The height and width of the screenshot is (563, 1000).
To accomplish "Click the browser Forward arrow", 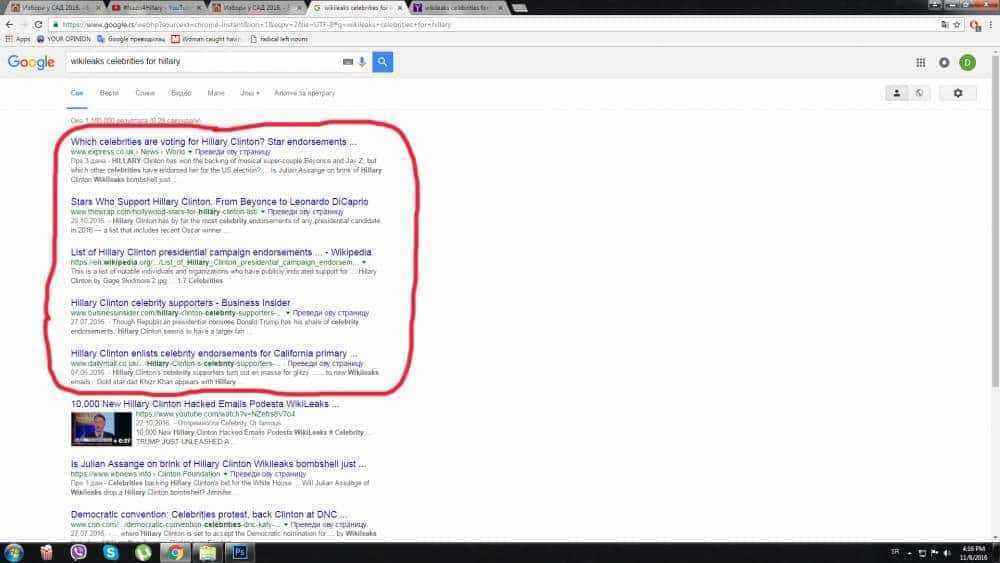I will coord(23,24).
